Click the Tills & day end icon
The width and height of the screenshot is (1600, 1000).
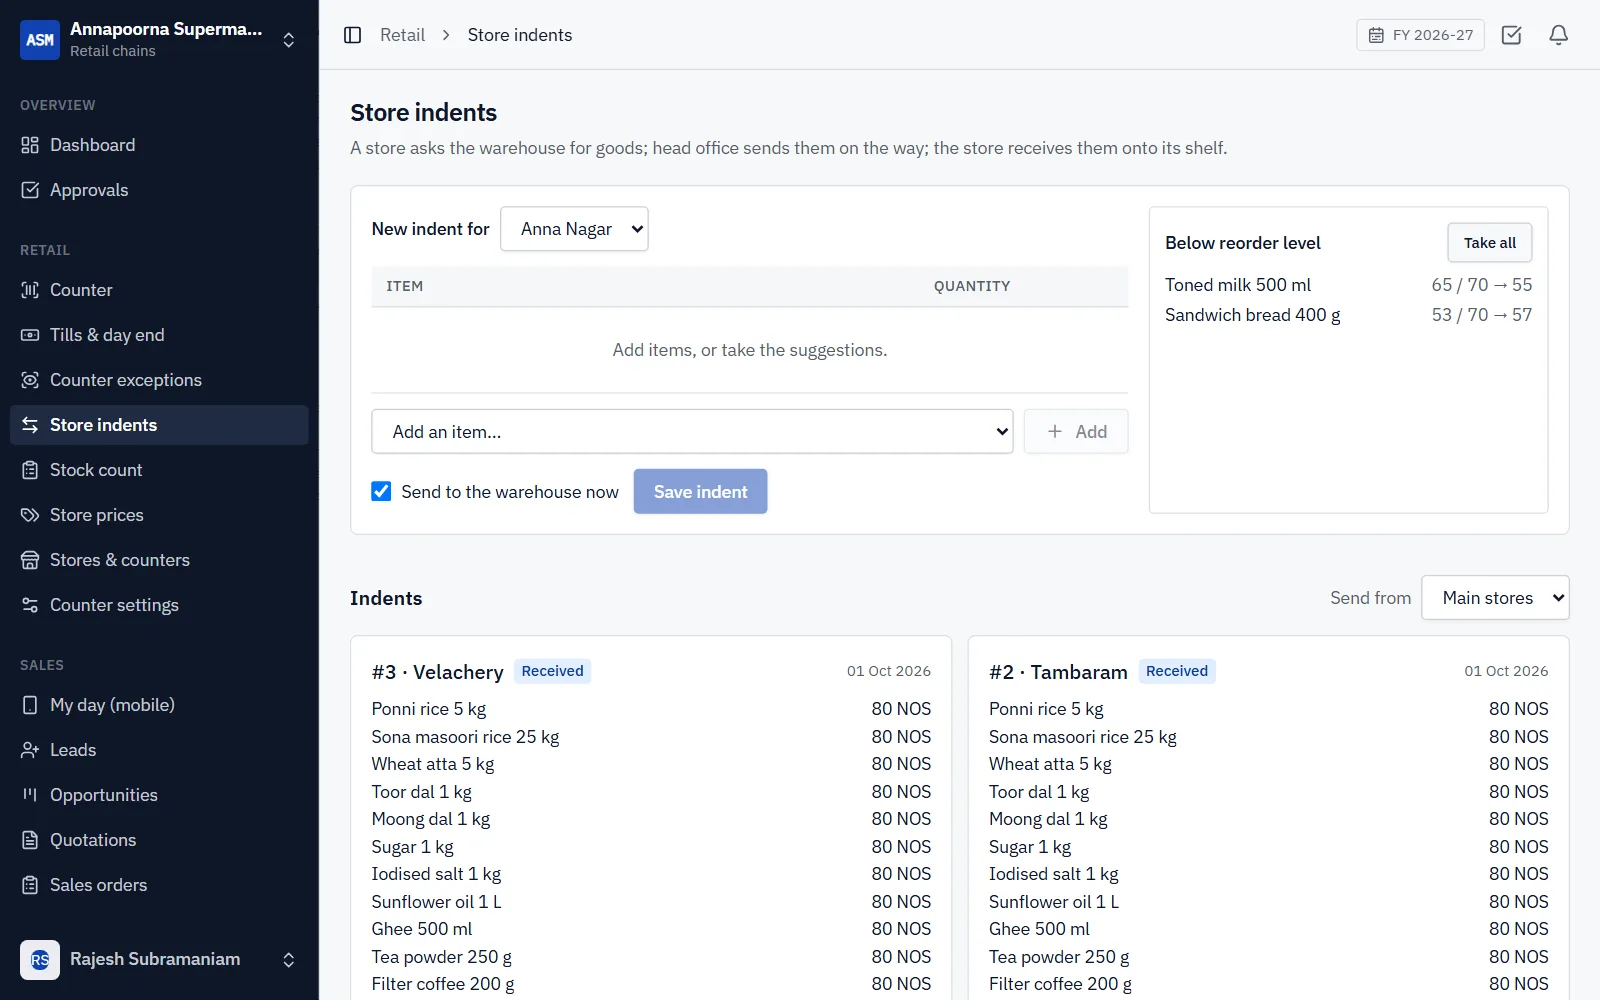tap(30, 335)
